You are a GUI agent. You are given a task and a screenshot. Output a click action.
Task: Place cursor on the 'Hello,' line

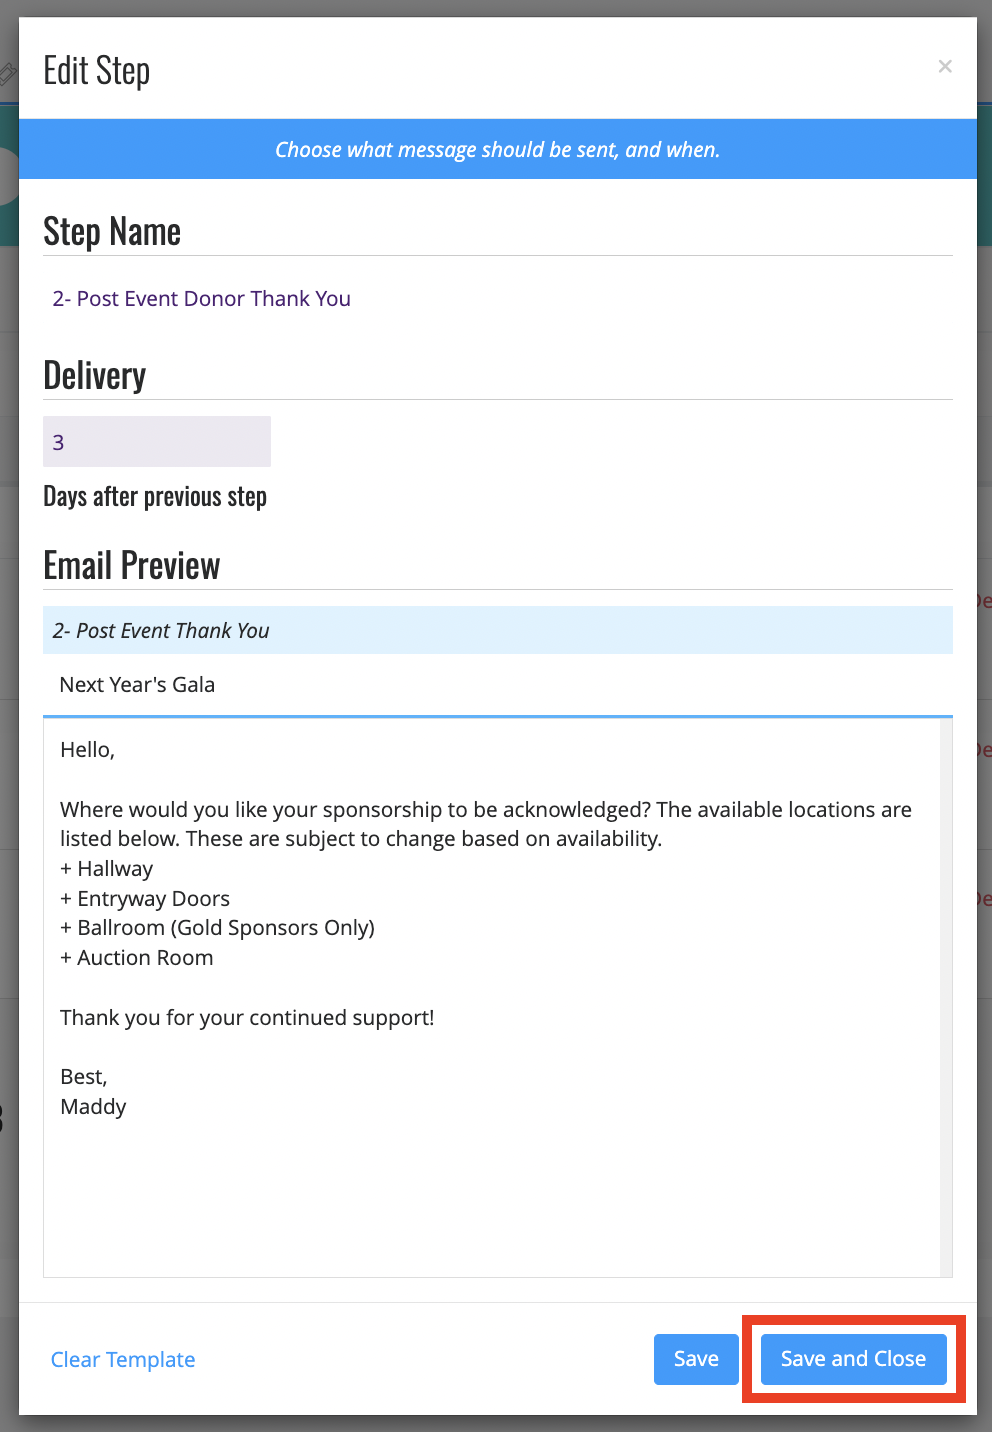(x=88, y=750)
